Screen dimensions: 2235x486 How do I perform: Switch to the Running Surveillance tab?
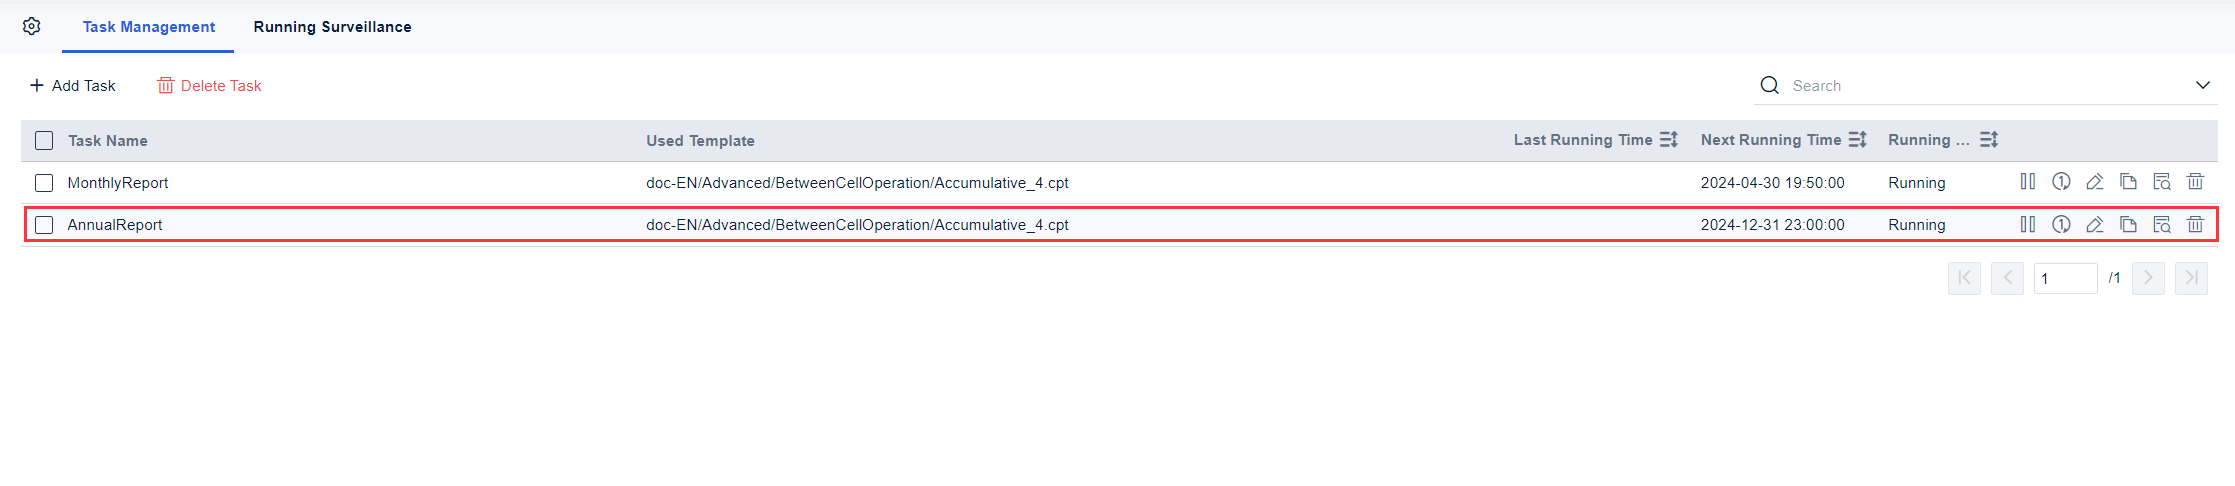332,27
